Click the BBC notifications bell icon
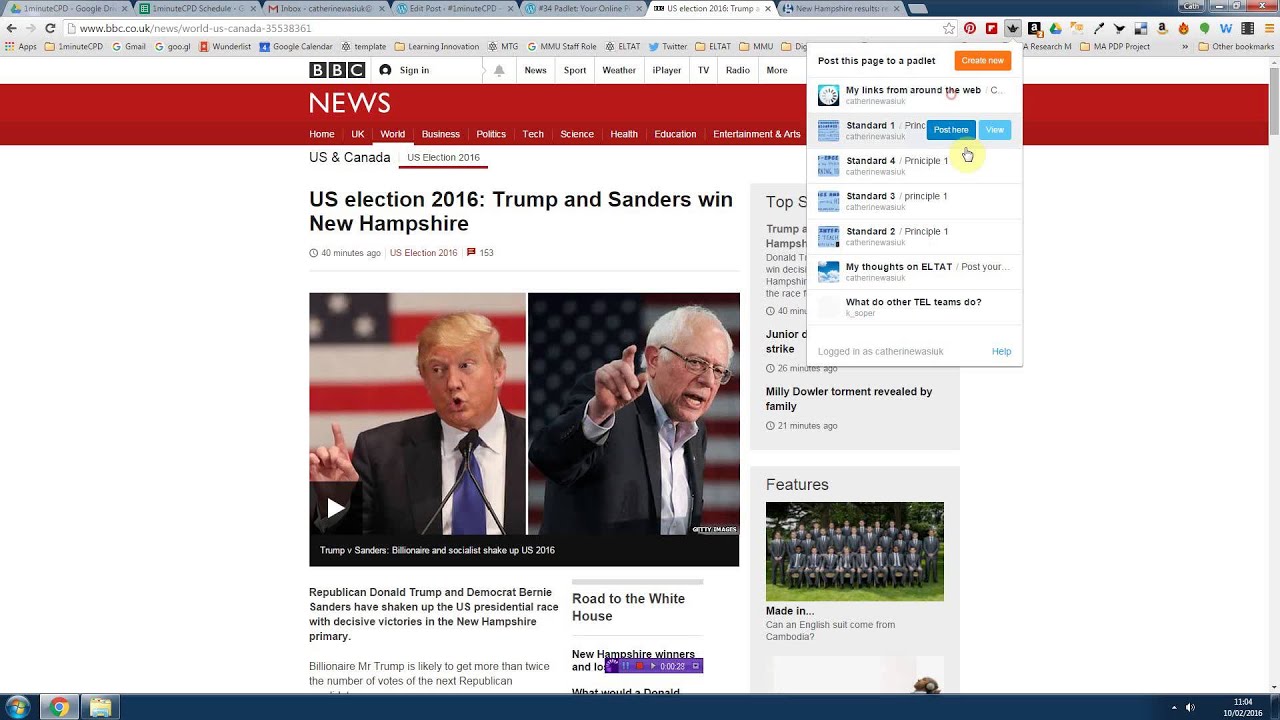This screenshot has height=720, width=1280. click(x=499, y=70)
